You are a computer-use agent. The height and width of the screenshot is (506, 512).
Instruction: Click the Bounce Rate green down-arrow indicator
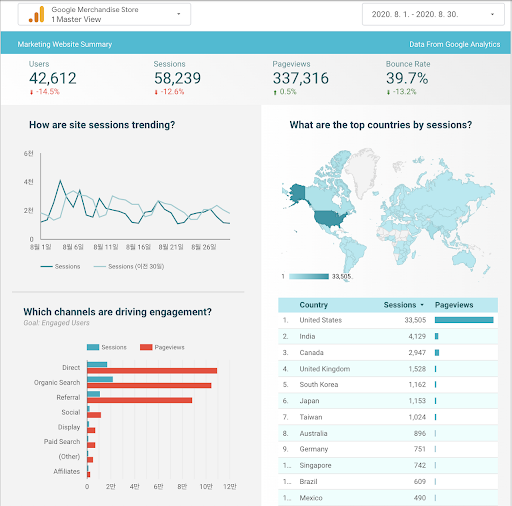[388, 92]
